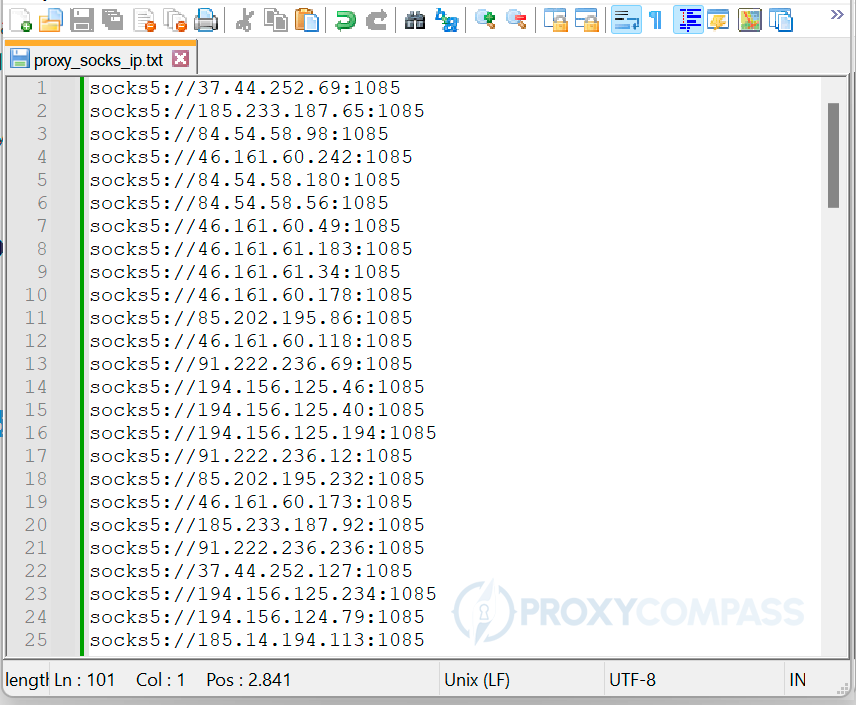The image size is (856, 705).
Task: Click line socks5://46.161.61.34:1085
Action: click(245, 271)
